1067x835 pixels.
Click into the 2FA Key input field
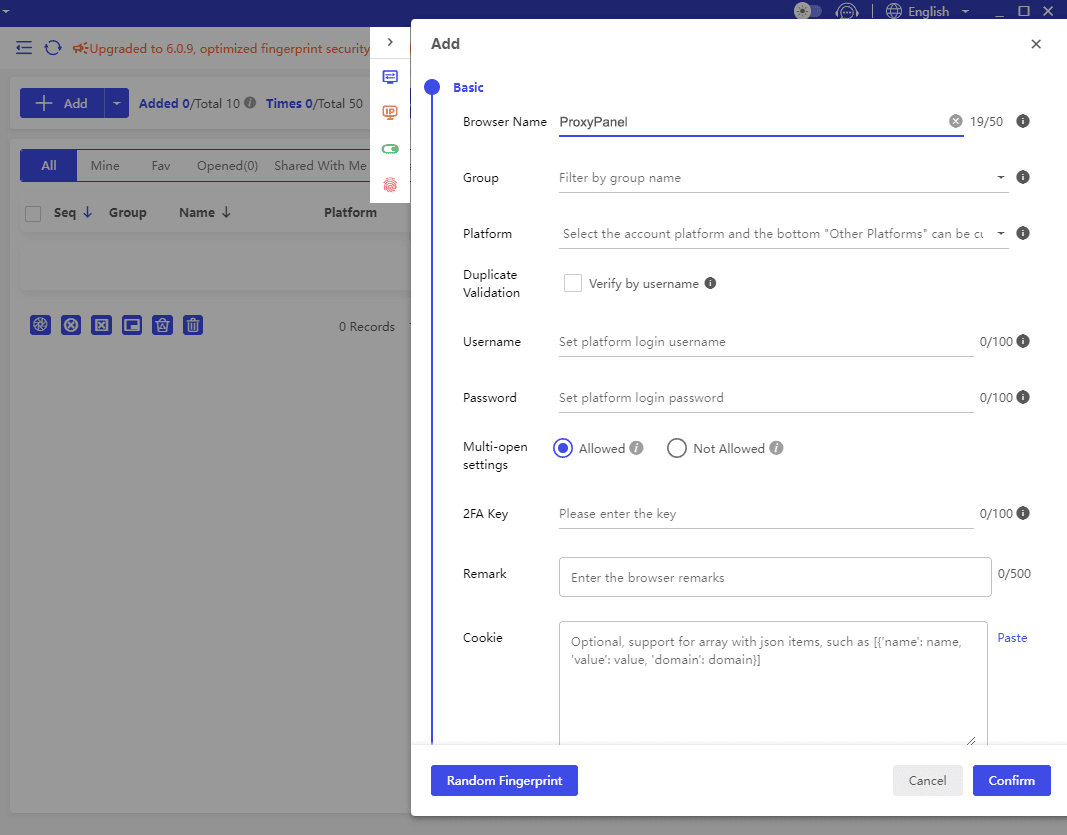coord(765,514)
